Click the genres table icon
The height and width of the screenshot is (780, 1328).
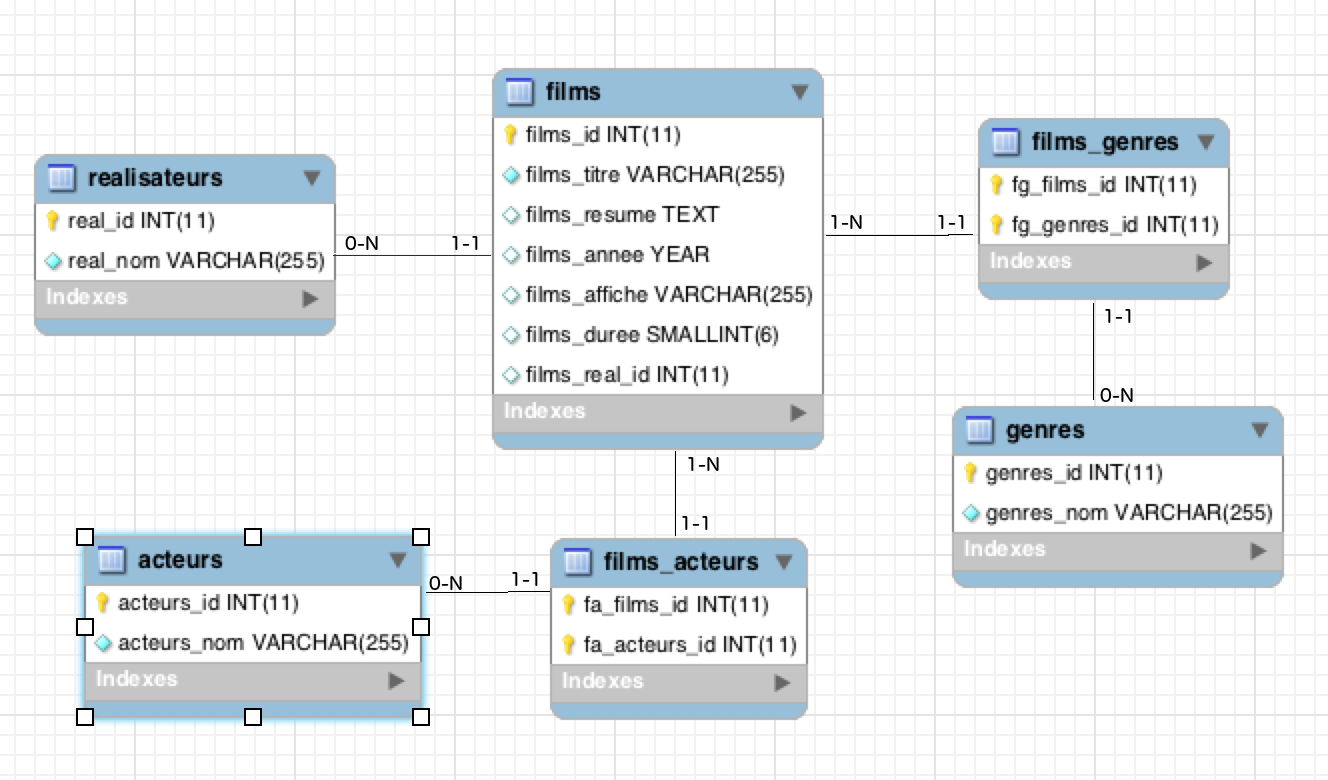(x=980, y=431)
